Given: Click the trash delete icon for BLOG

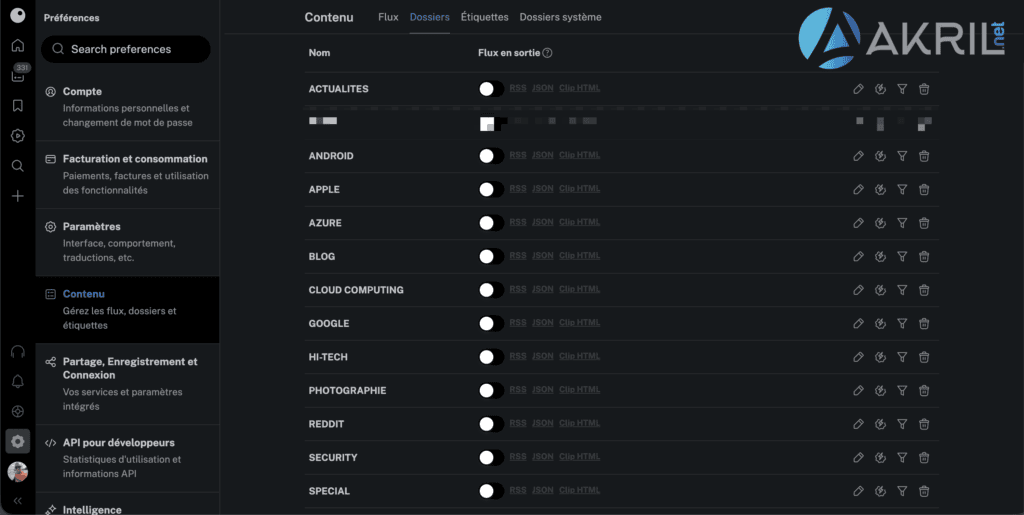Looking at the screenshot, I should pyautogui.click(x=924, y=257).
